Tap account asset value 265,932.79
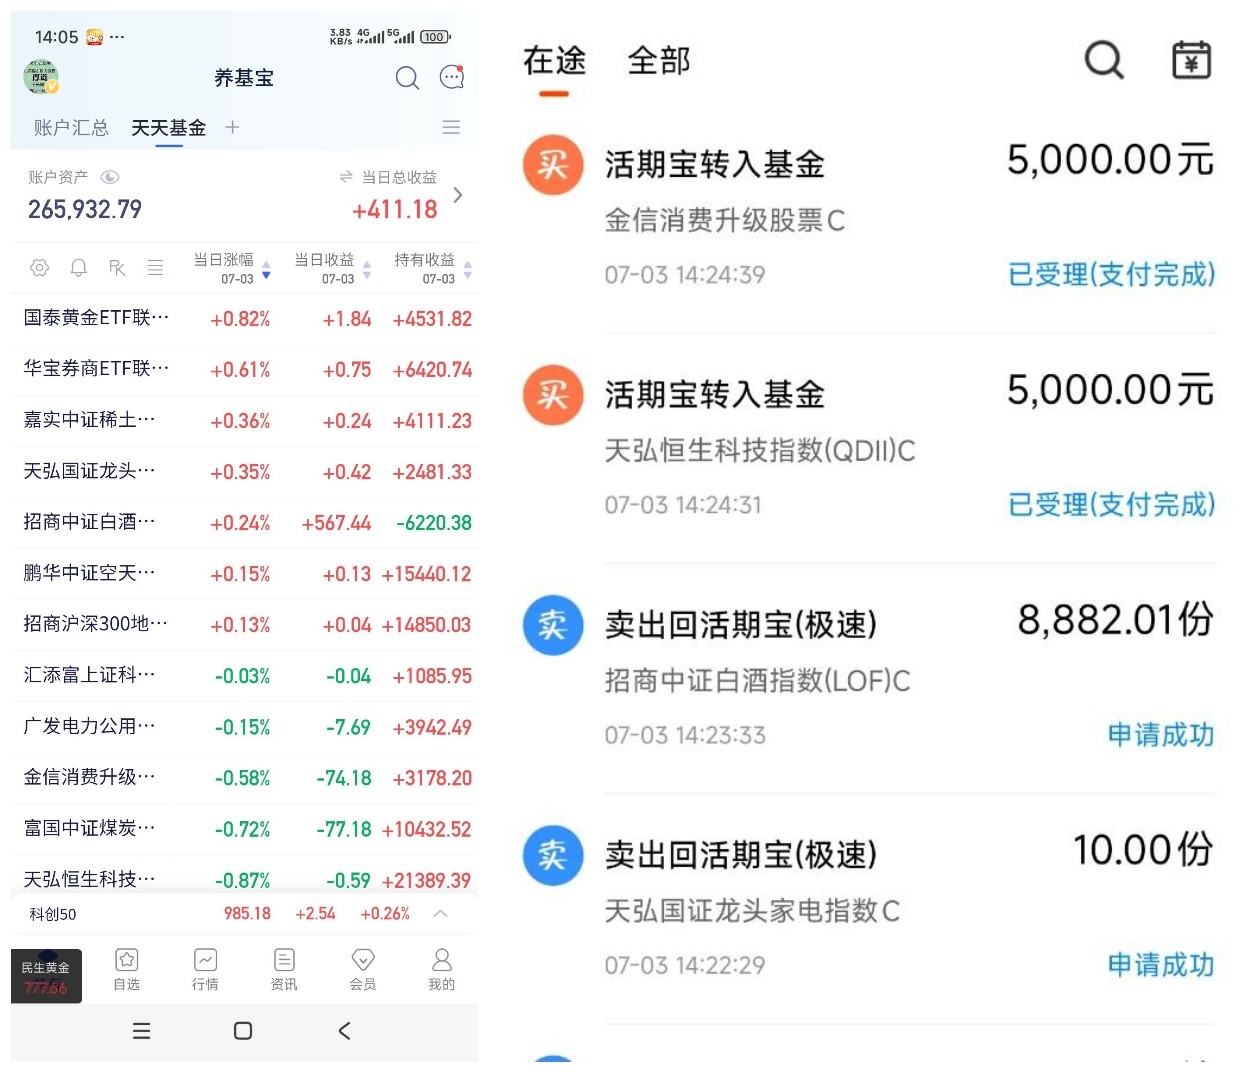Viewport: 1258px width, 1072px height. click(x=85, y=209)
